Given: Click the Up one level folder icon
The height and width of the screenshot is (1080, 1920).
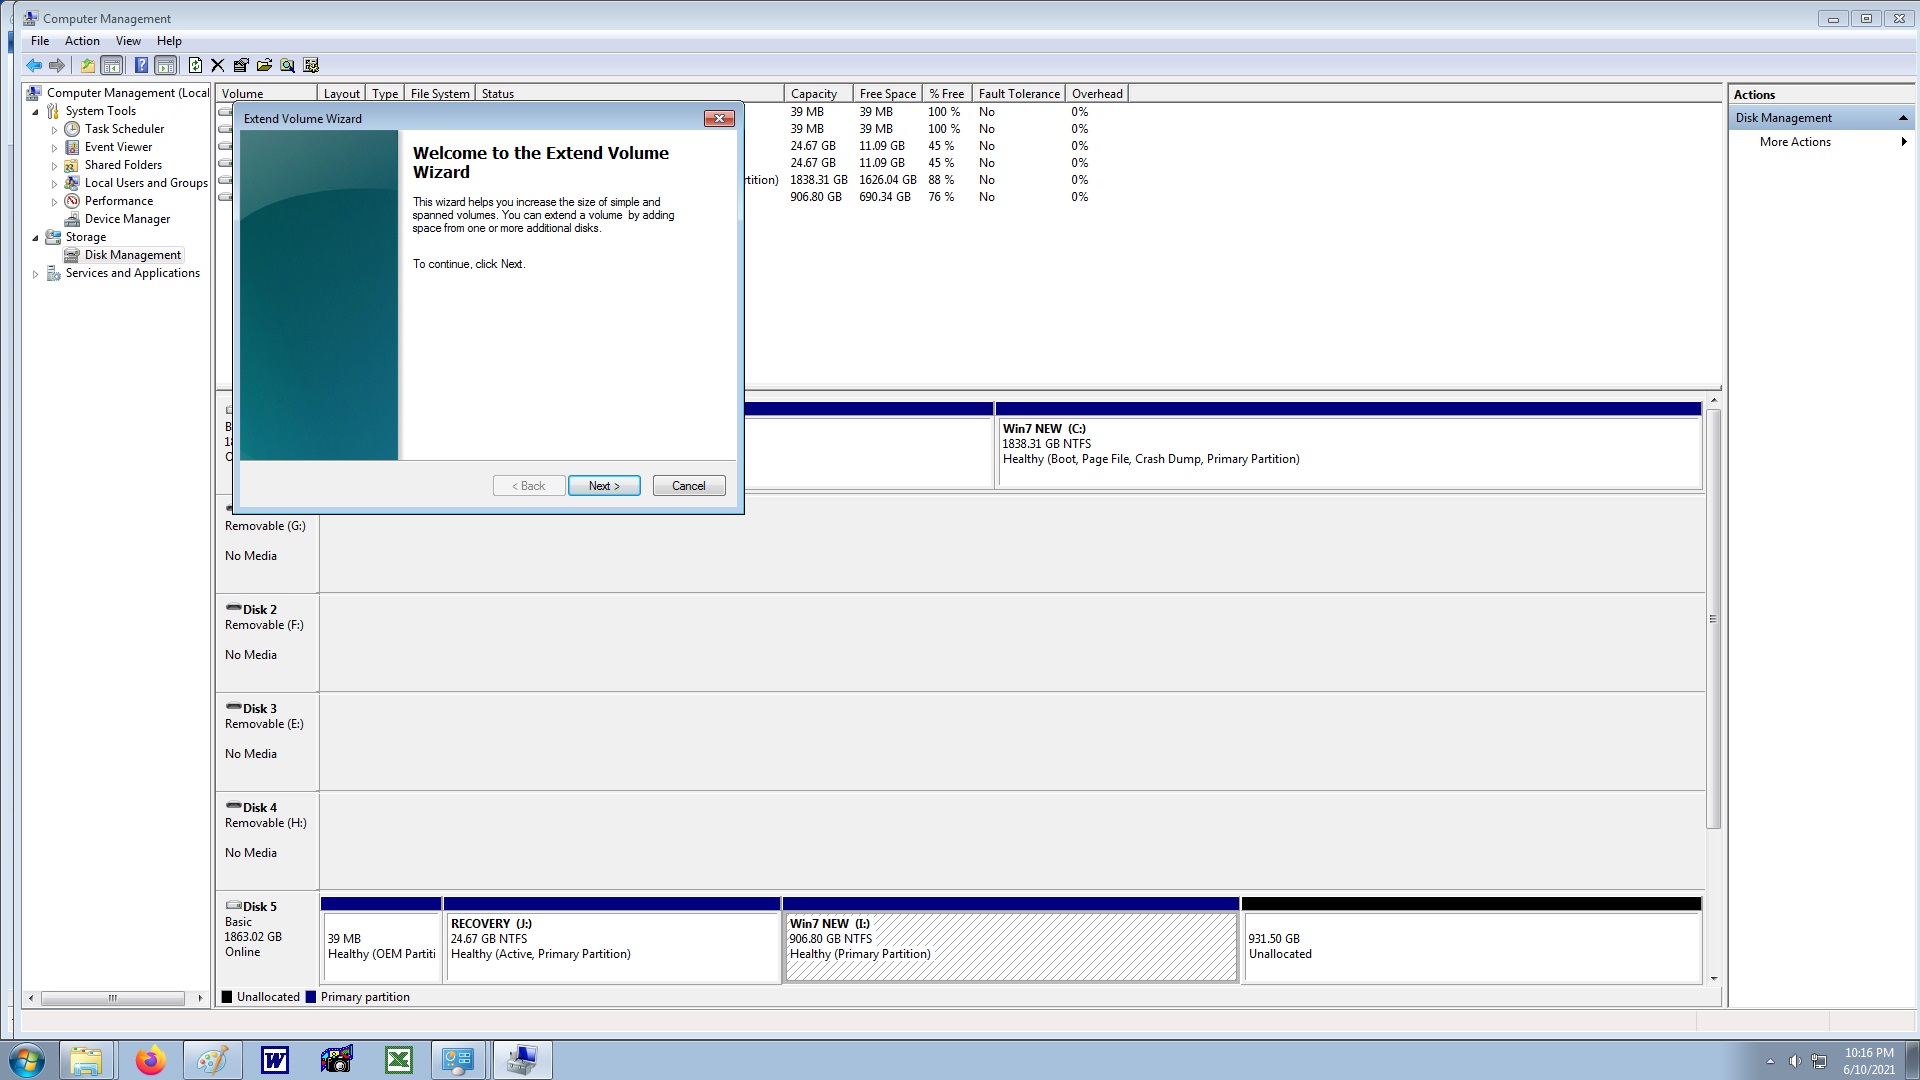Looking at the screenshot, I should [88, 66].
